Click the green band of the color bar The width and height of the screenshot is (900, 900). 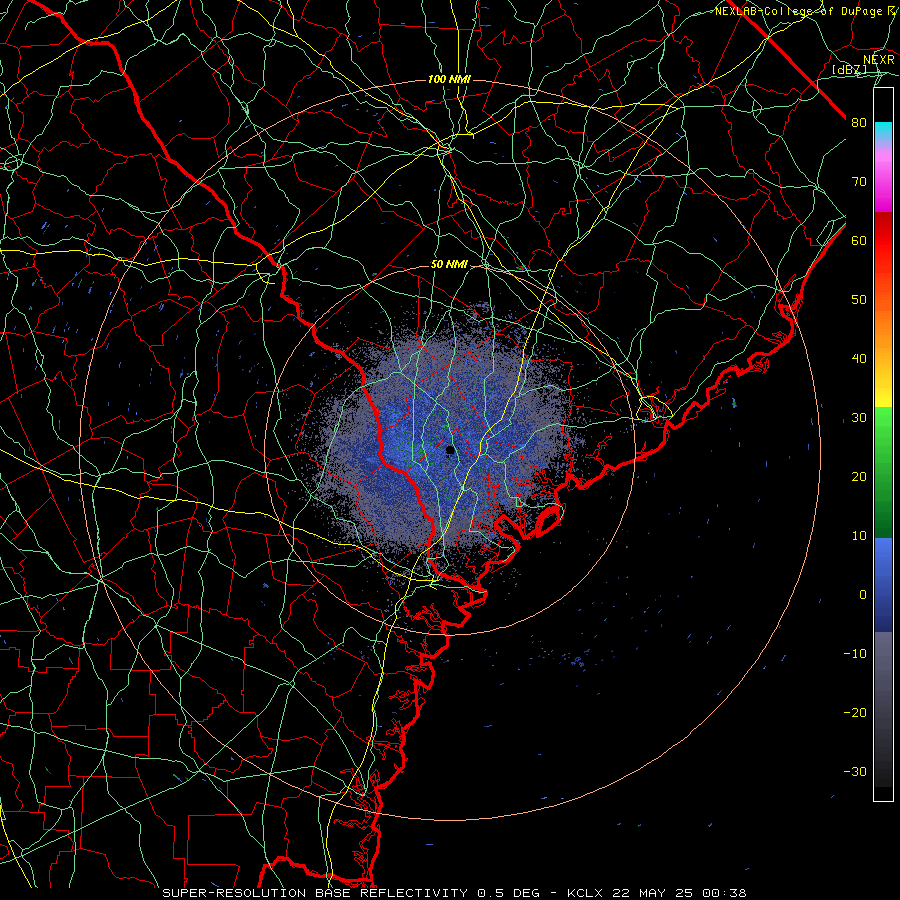point(883,471)
